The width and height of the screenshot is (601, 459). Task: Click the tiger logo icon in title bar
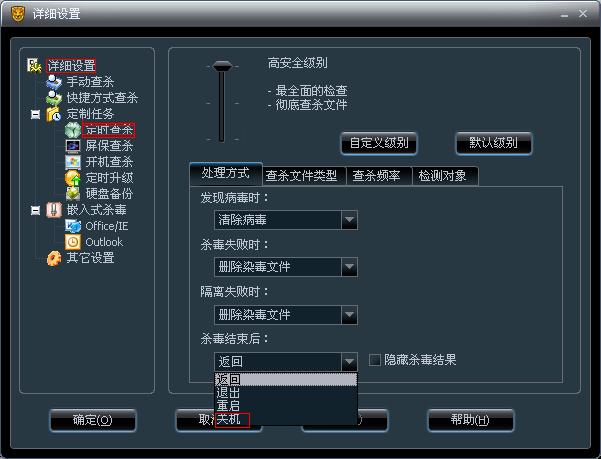point(17,14)
